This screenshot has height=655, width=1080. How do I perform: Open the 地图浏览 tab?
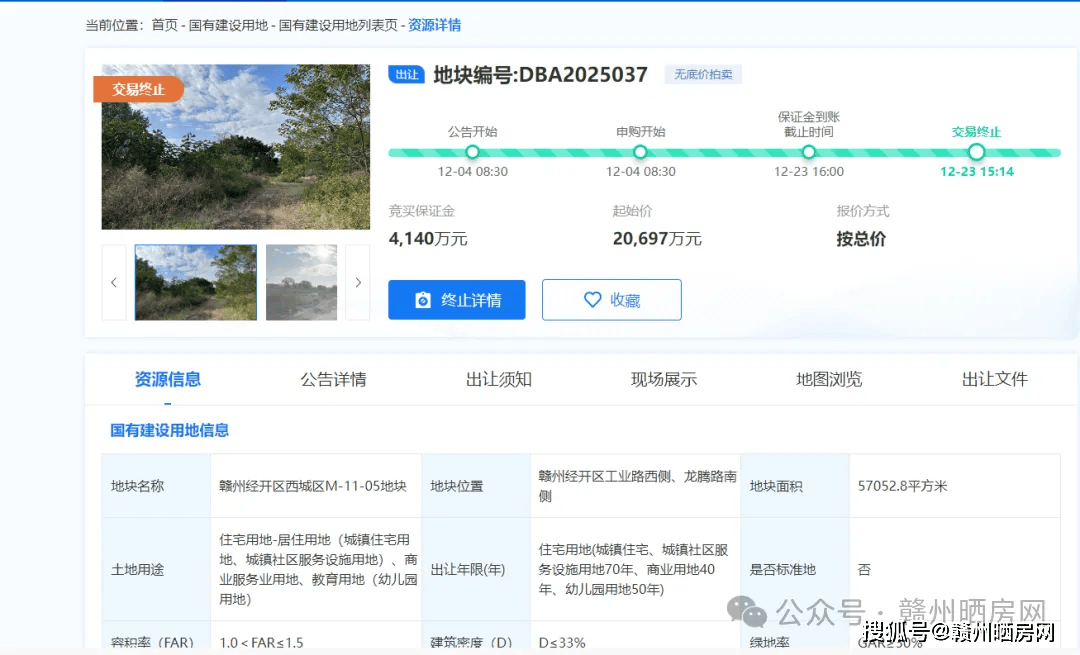[x=829, y=379]
